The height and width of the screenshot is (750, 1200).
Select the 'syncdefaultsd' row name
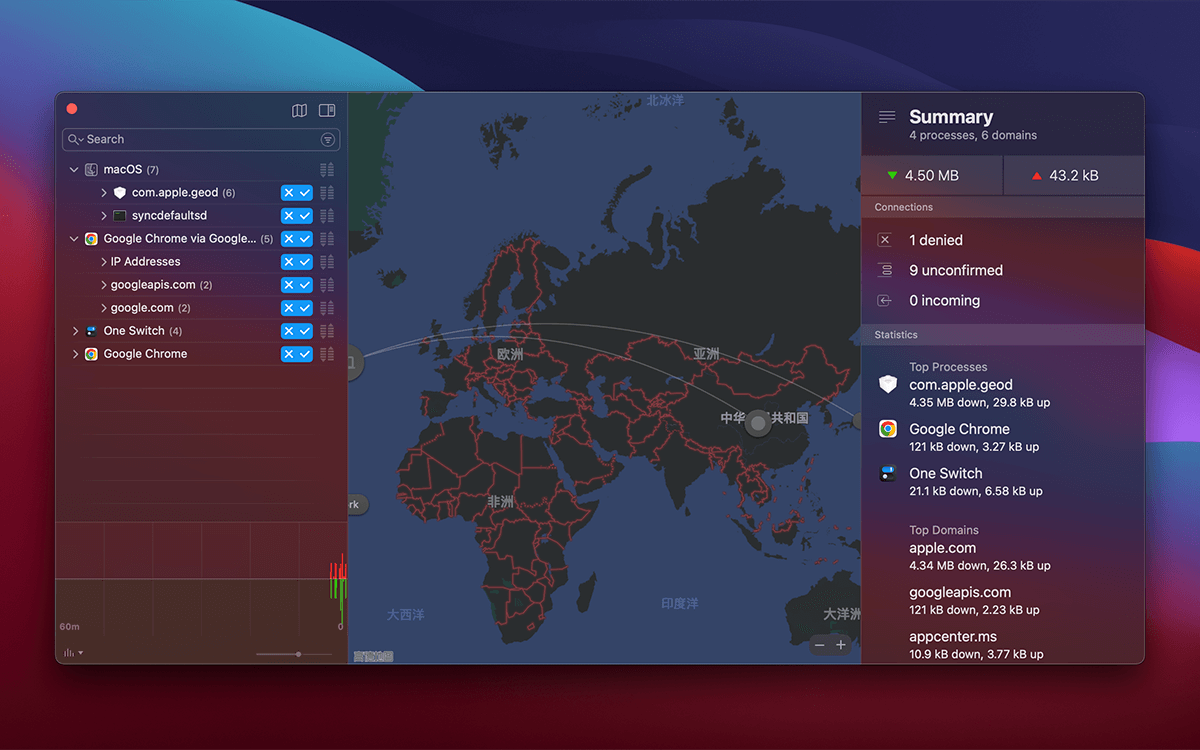(169, 216)
